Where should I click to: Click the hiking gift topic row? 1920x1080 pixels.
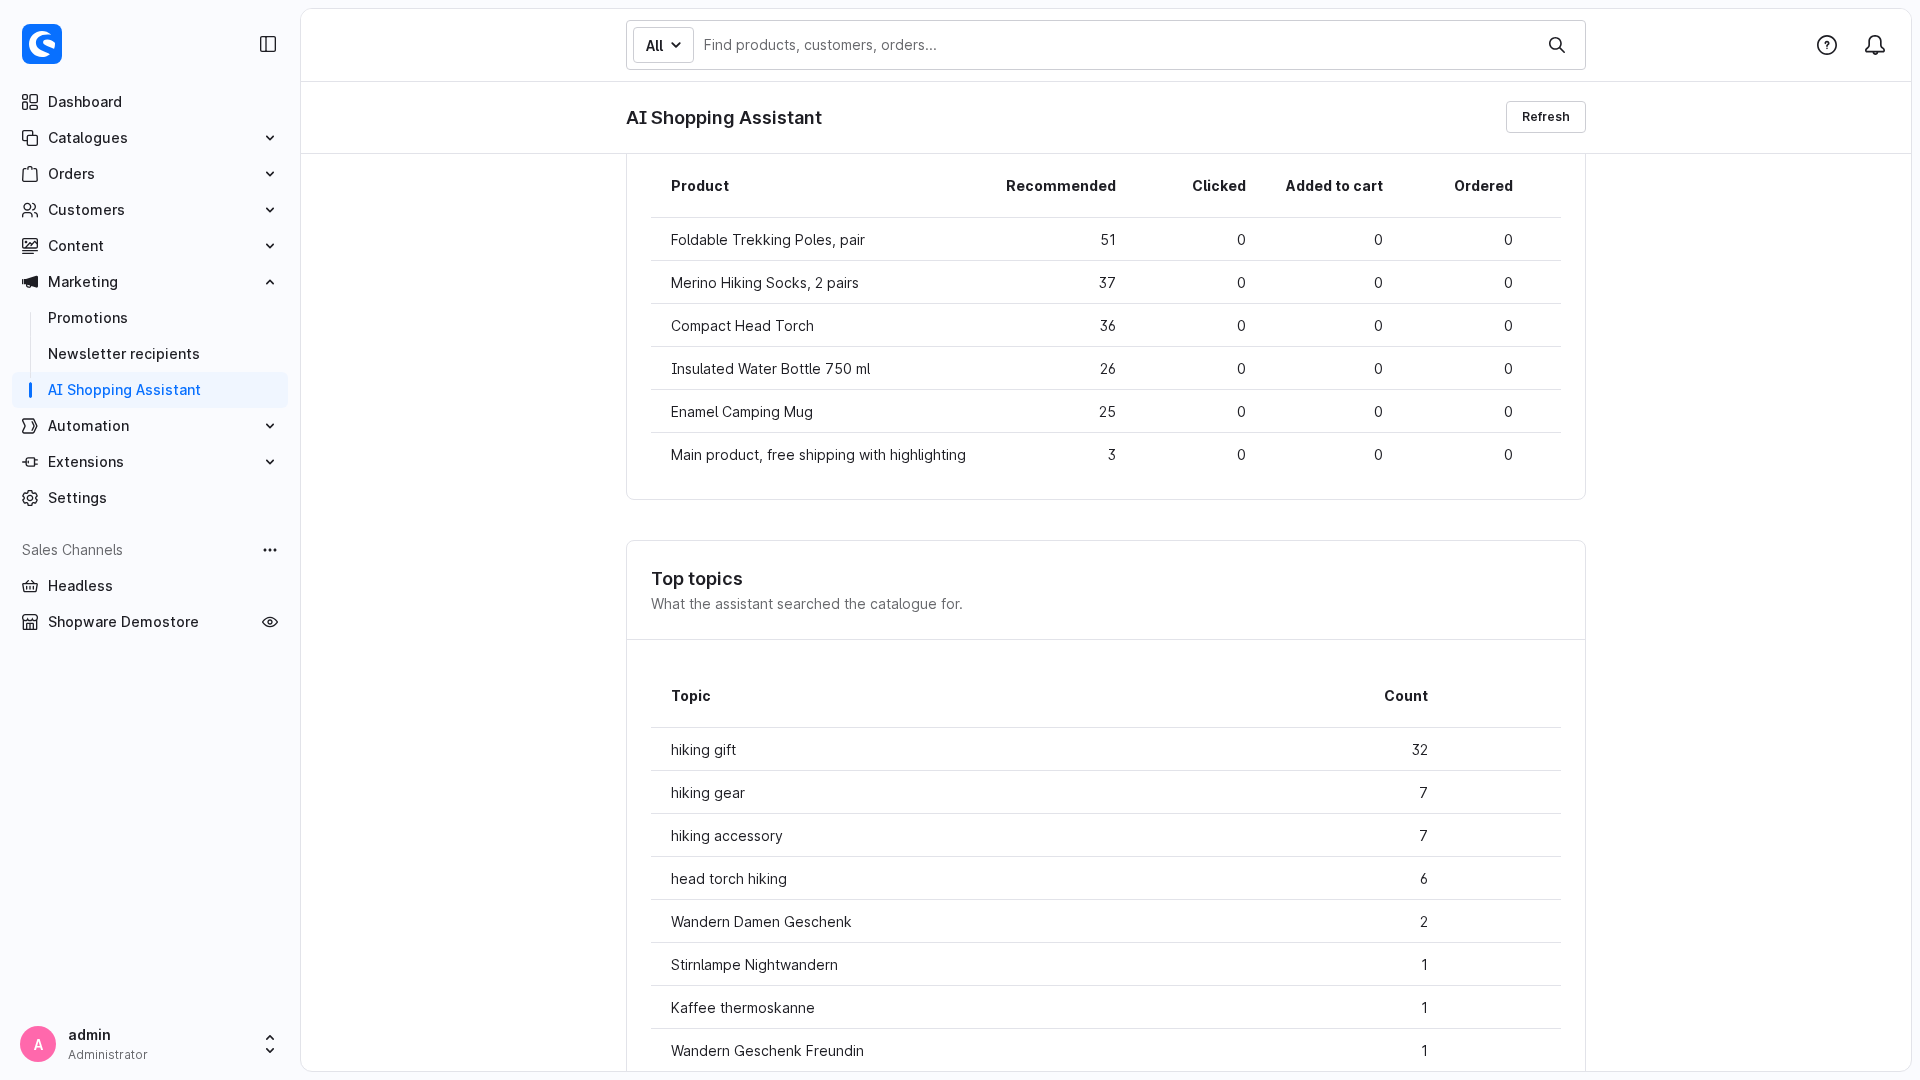[1105, 750]
